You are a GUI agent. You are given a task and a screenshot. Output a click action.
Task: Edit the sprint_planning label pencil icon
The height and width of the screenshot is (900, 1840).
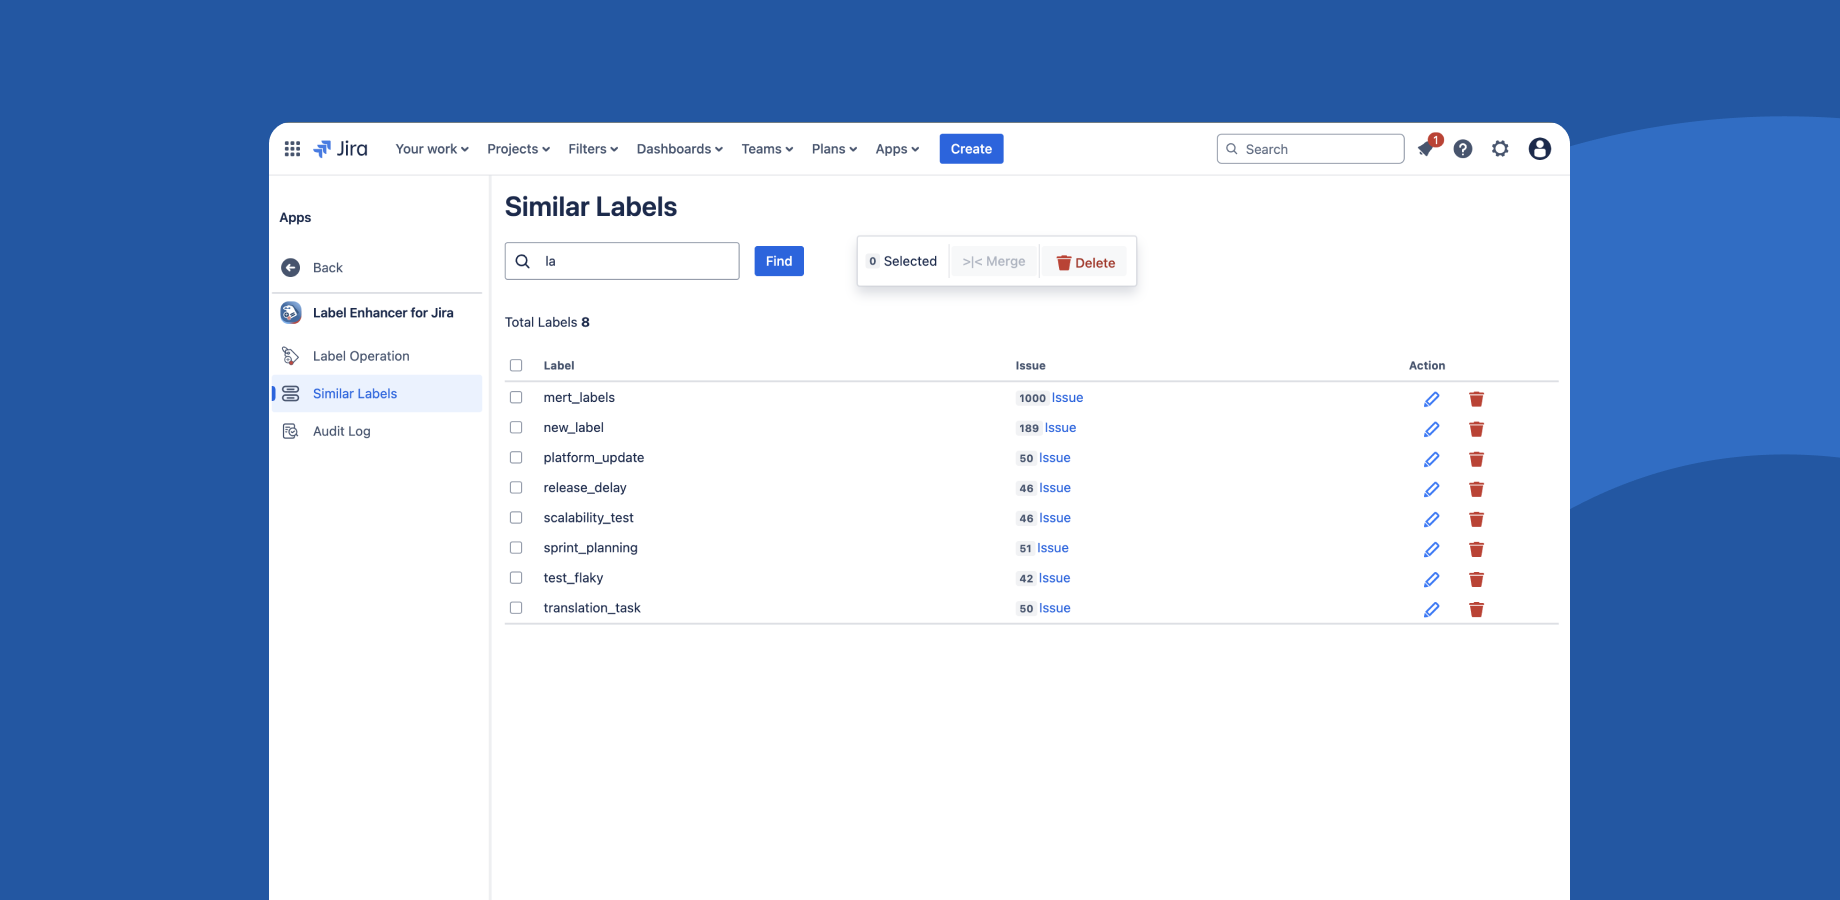coord(1432,549)
